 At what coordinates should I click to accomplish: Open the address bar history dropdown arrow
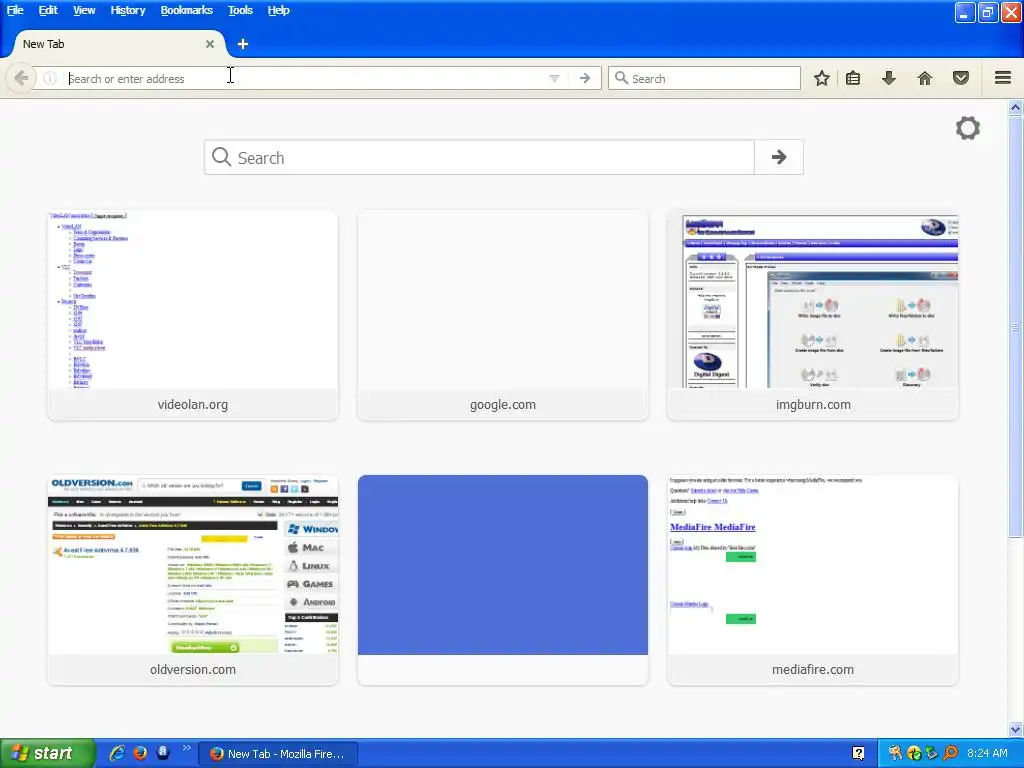(x=554, y=78)
